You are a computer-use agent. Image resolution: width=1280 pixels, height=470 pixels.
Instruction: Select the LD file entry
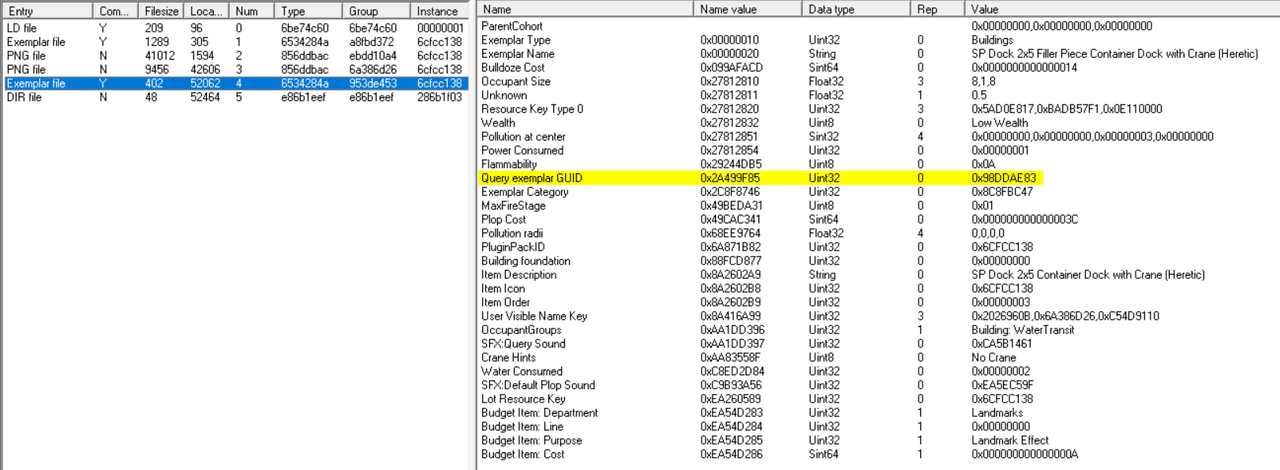click(233, 28)
